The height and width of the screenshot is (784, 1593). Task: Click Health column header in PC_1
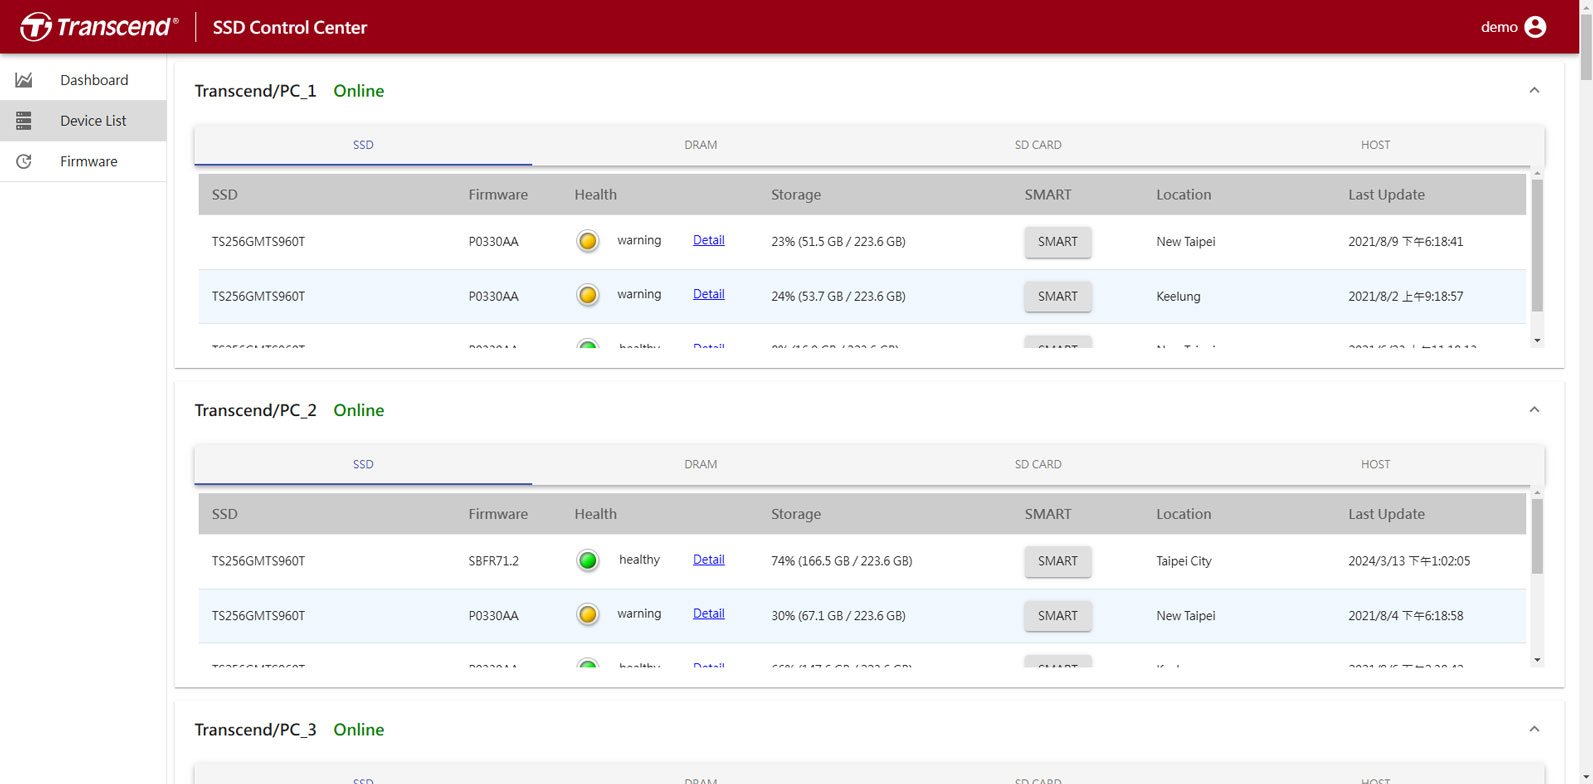595,195
